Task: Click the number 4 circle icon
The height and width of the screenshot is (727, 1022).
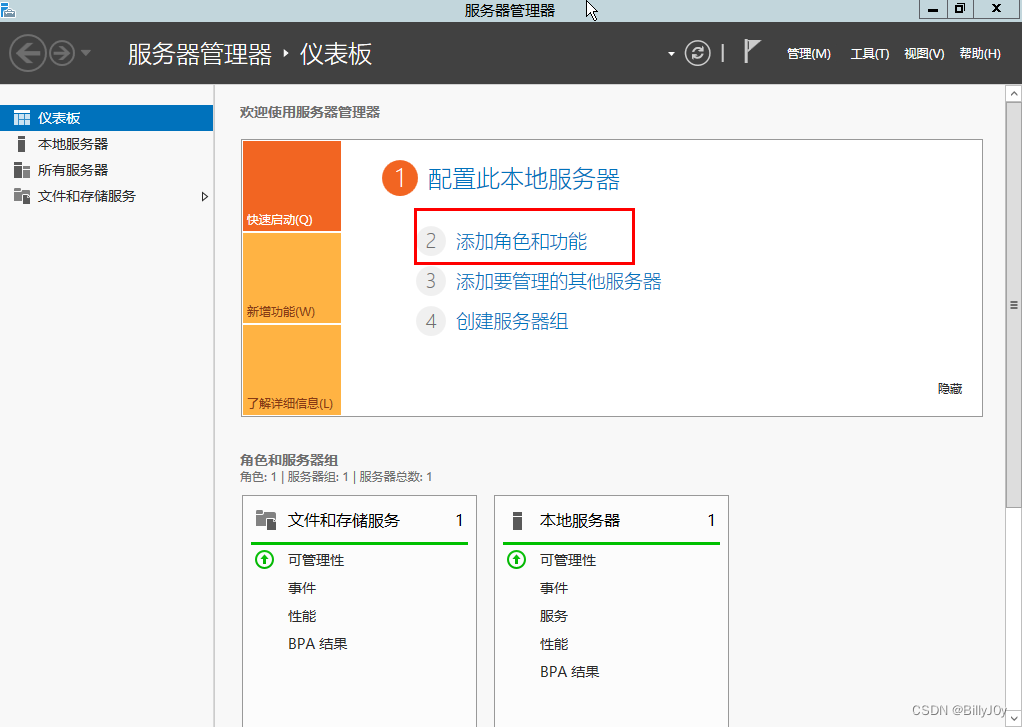Action: tap(431, 321)
